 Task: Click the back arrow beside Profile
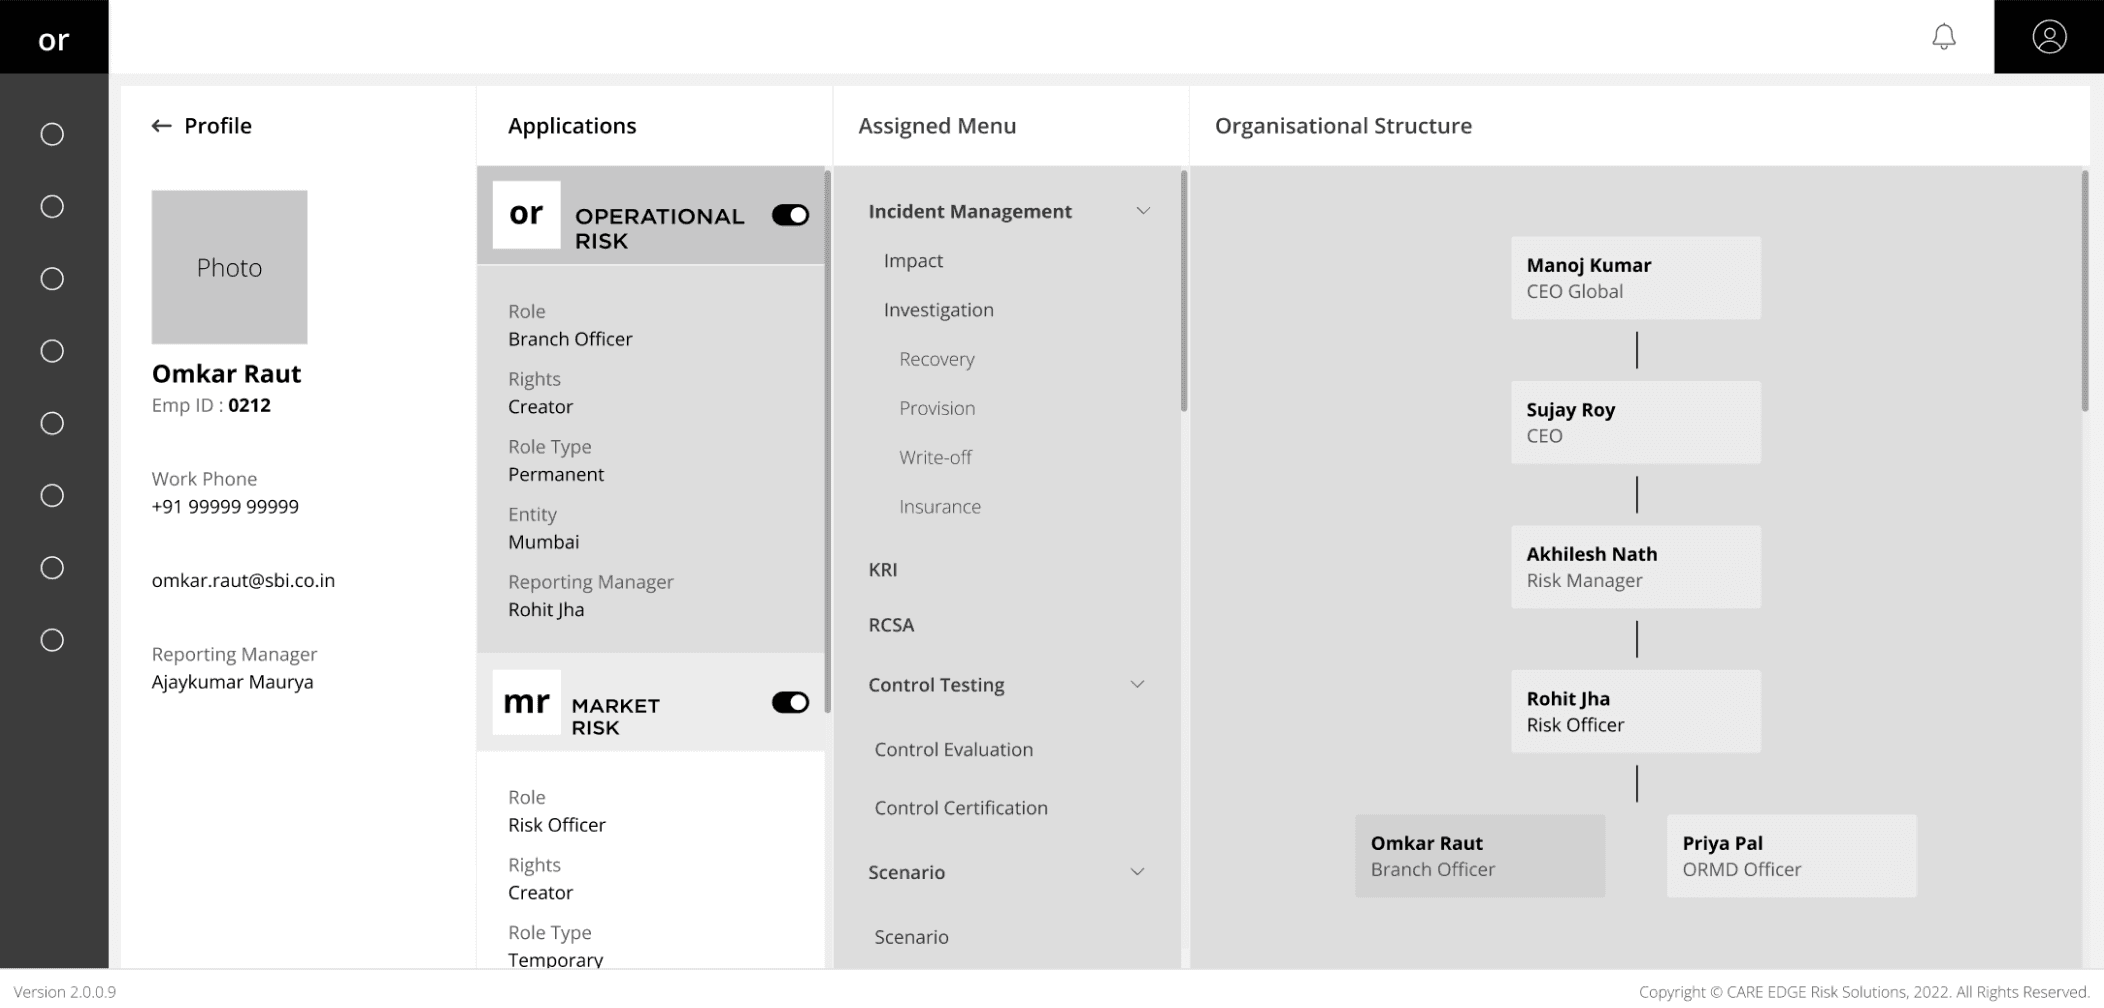pyautogui.click(x=161, y=126)
